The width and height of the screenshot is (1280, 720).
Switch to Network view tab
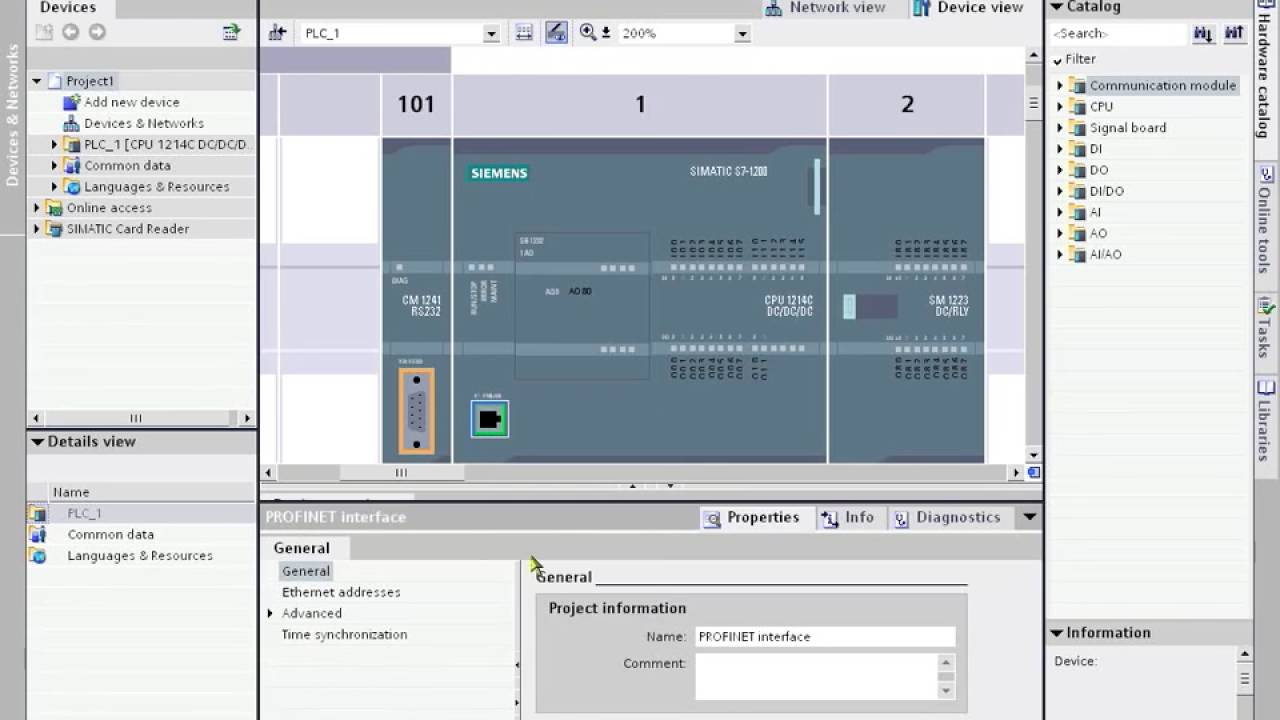click(x=825, y=8)
